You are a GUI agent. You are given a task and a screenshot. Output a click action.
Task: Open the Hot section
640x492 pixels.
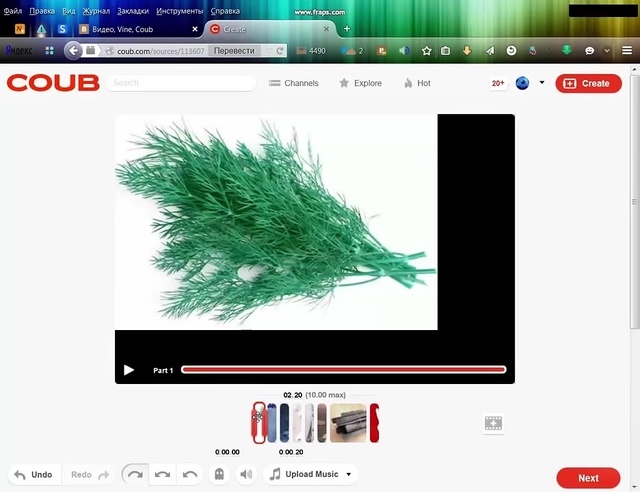coord(417,83)
